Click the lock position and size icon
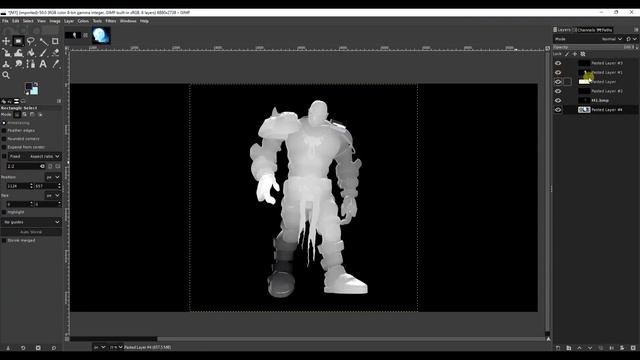The height and width of the screenshot is (360, 640). click(575, 54)
